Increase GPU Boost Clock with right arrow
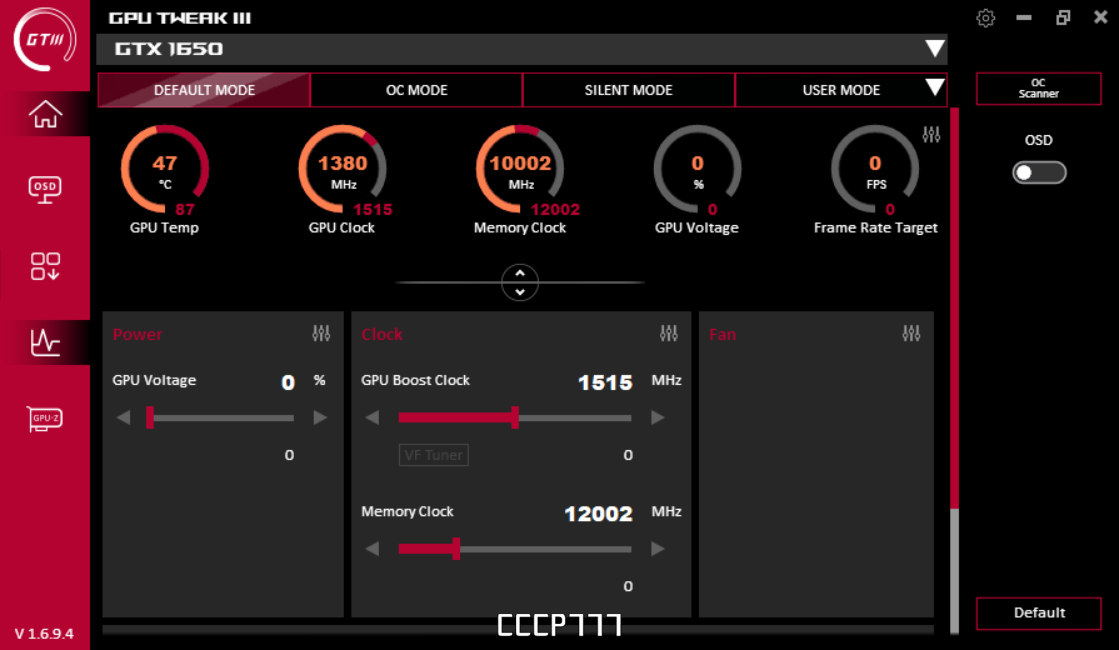1119x650 pixels. point(658,417)
